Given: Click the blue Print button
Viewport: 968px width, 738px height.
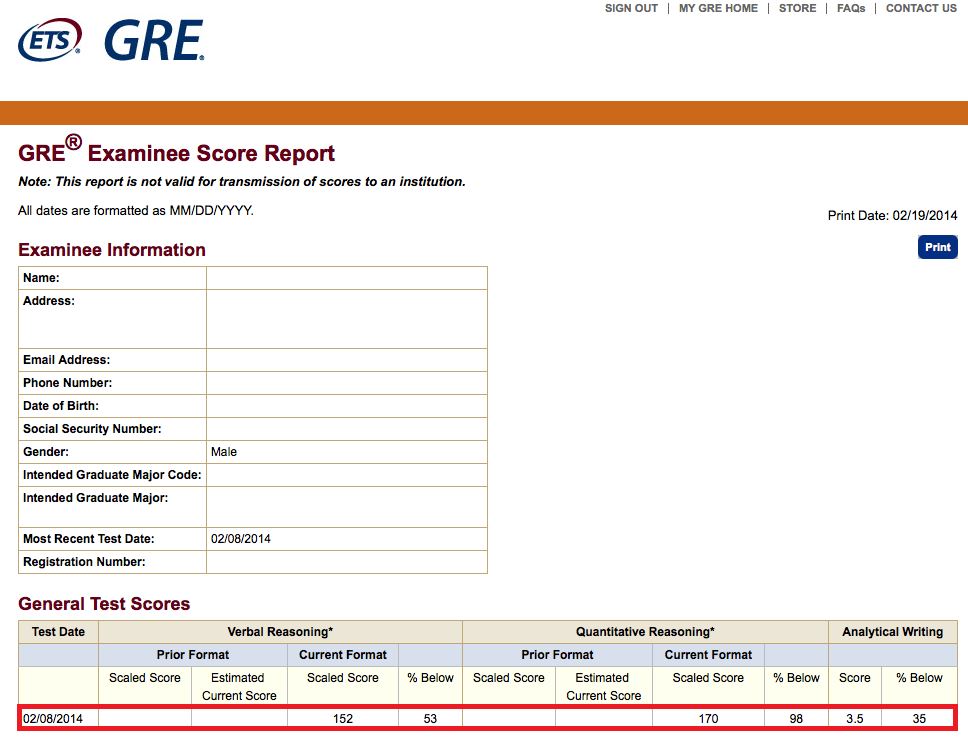Looking at the screenshot, I should pyautogui.click(x=937, y=247).
